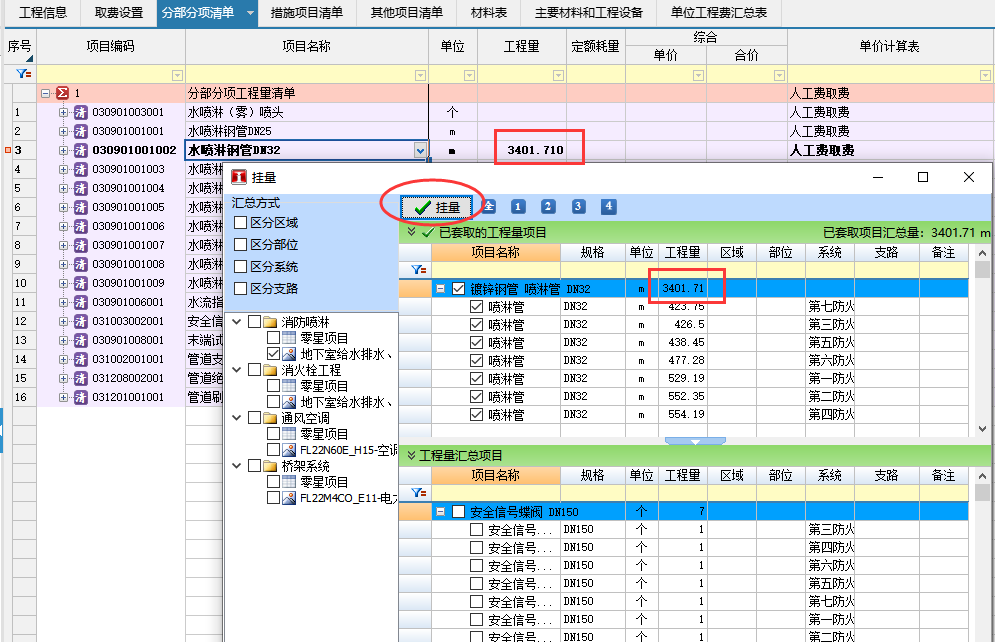
Task: Click the 项目编码 column header
Action: [x=110, y=47]
